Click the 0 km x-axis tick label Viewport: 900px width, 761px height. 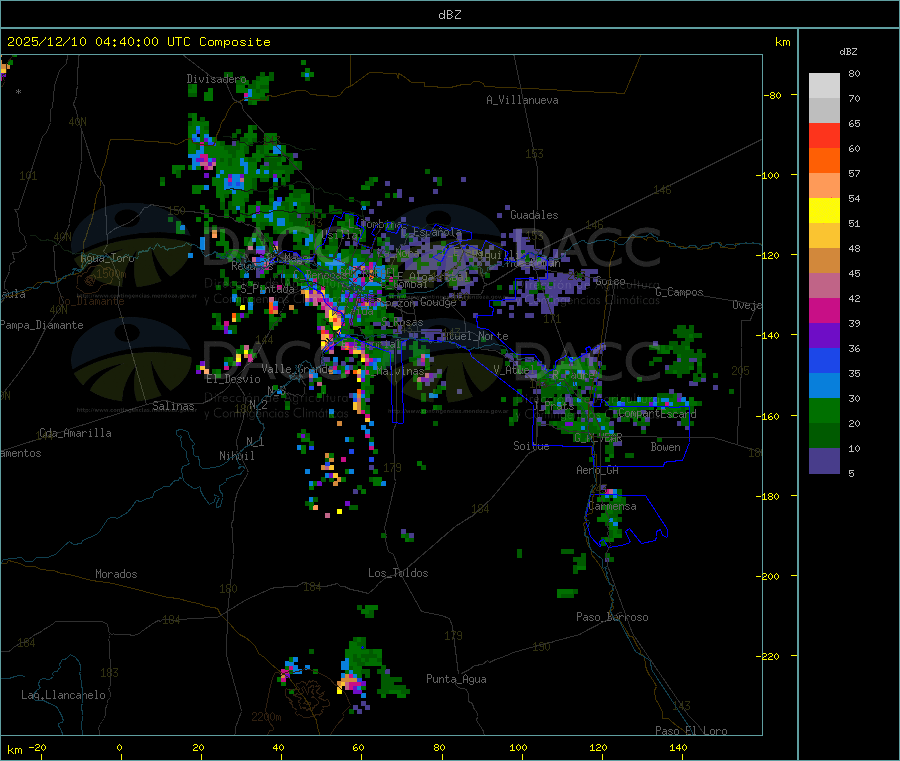point(119,747)
